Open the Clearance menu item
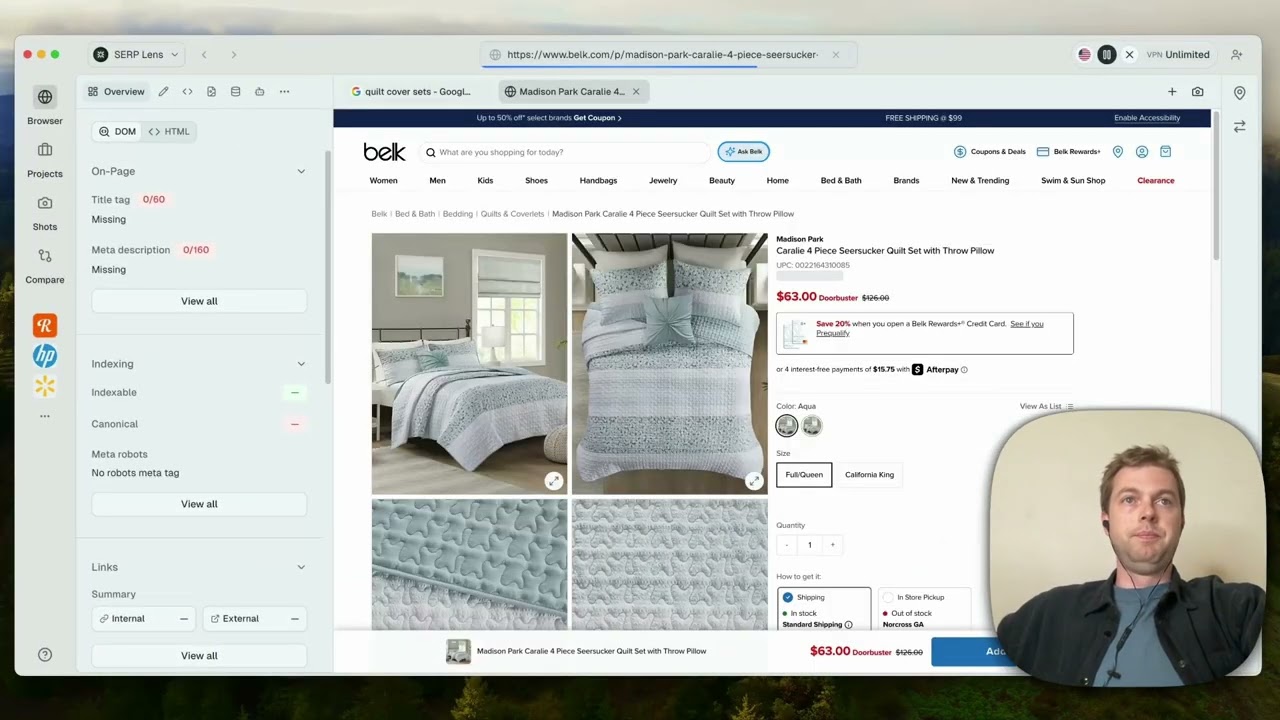1280x720 pixels. [x=1155, y=181]
